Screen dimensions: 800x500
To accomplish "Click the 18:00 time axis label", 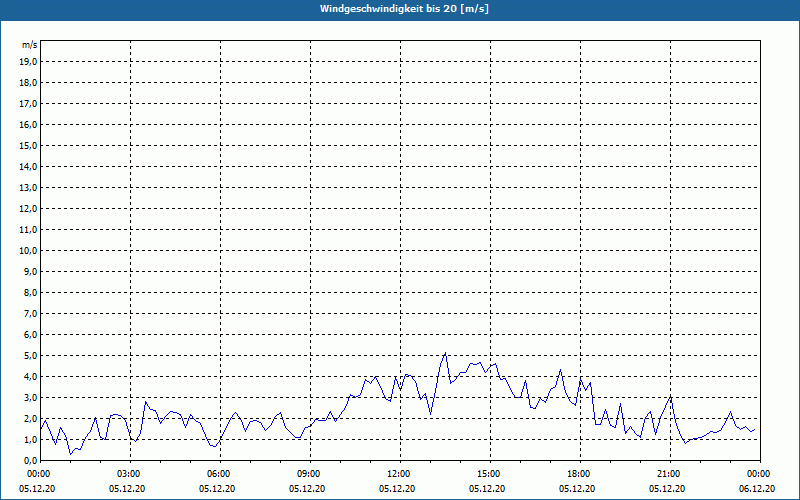I will click(579, 474).
